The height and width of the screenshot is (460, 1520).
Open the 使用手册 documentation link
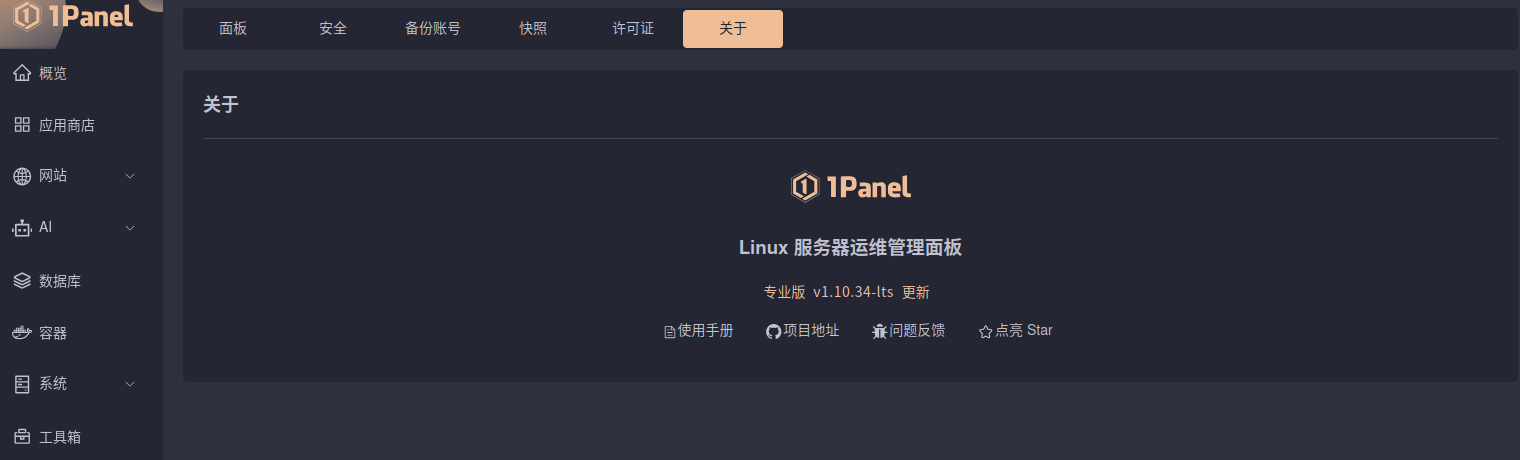[x=704, y=331]
